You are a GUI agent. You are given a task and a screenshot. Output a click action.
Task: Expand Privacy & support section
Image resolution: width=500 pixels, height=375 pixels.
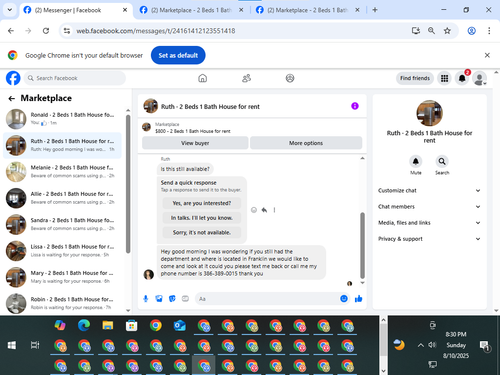pyautogui.click(x=429, y=239)
